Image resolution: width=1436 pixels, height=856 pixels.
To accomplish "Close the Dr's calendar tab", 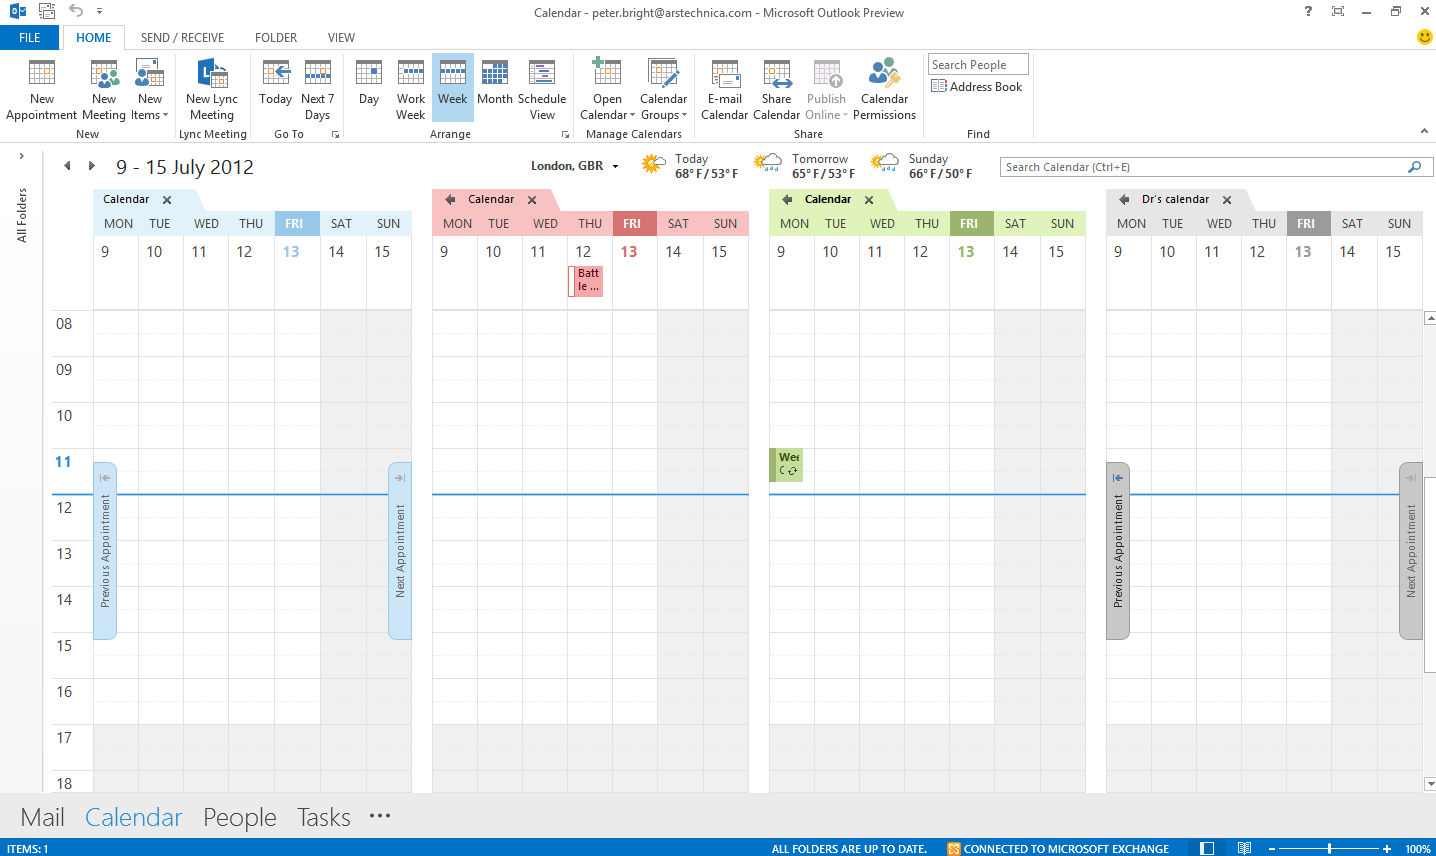I will click(x=1227, y=200).
